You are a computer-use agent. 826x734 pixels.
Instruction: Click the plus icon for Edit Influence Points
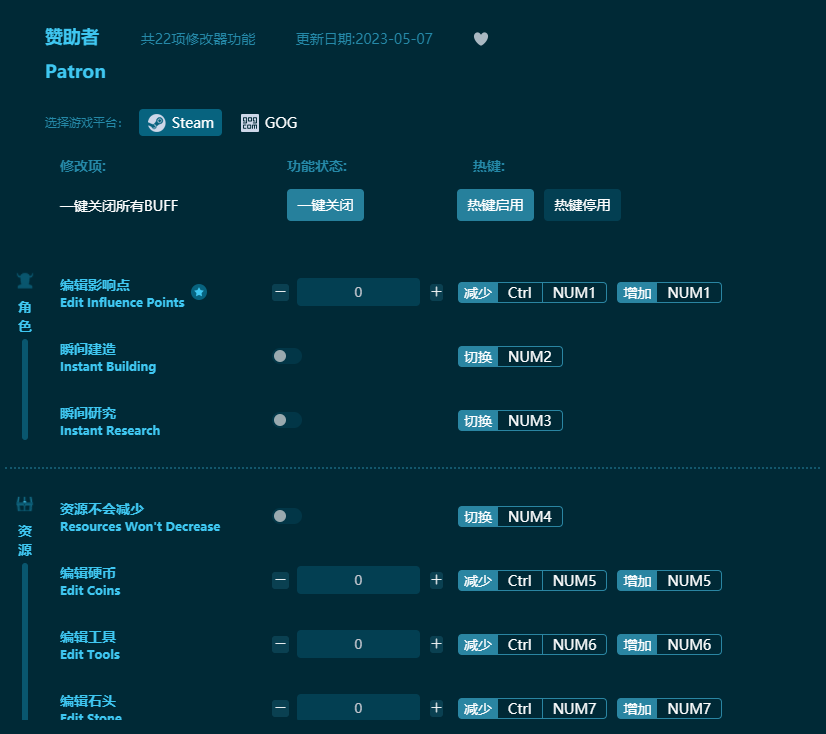(x=436, y=292)
